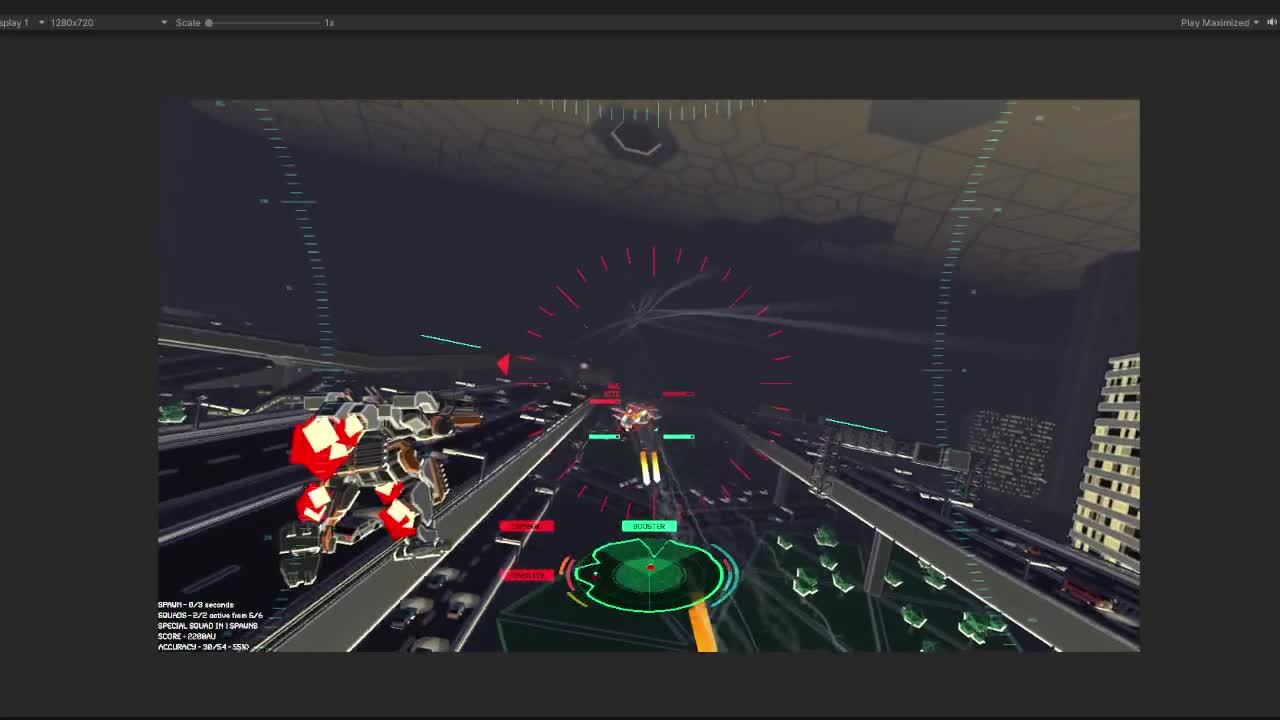Click the SCORE readout text
This screenshot has width=1280, height=720.
(x=187, y=636)
